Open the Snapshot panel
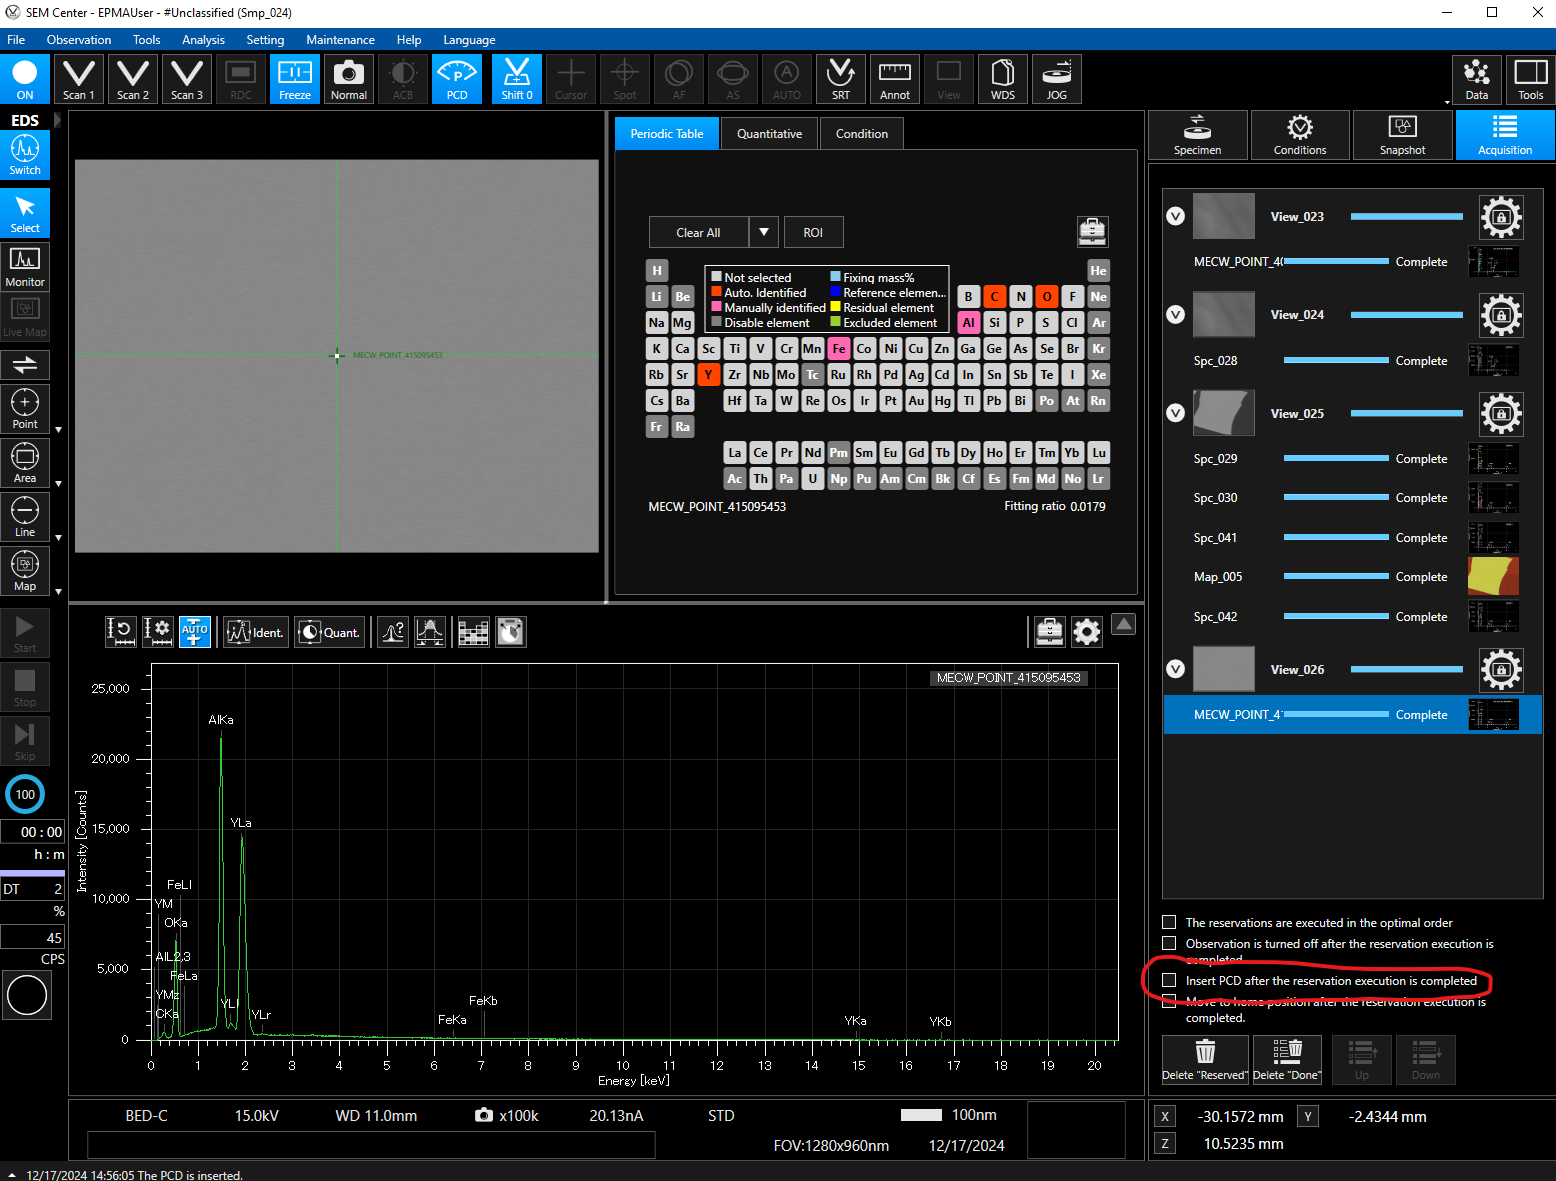 [x=1402, y=135]
